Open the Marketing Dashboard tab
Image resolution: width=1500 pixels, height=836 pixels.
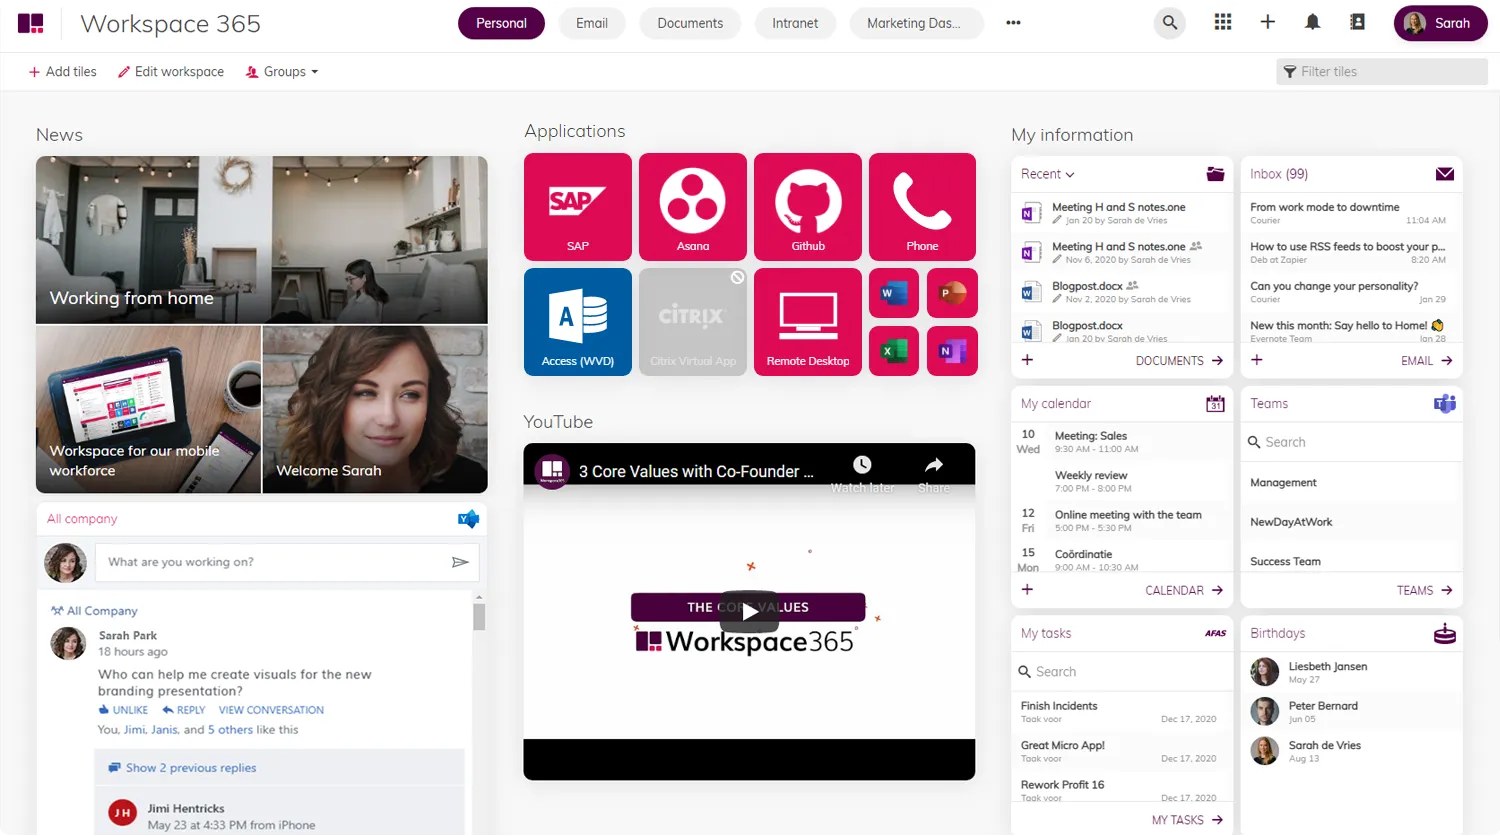pos(916,23)
